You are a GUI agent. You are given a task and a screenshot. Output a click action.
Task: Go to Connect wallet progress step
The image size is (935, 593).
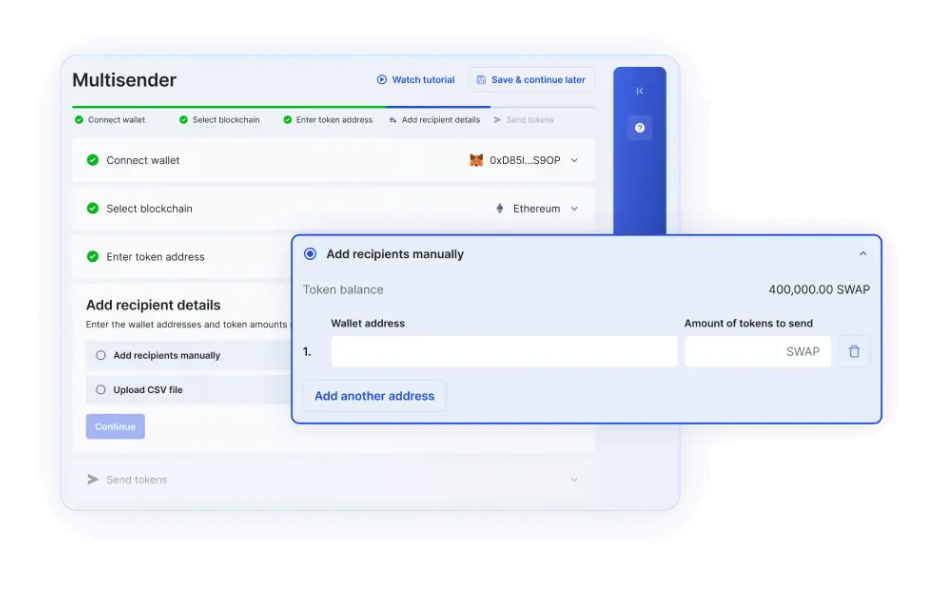[x=110, y=120]
